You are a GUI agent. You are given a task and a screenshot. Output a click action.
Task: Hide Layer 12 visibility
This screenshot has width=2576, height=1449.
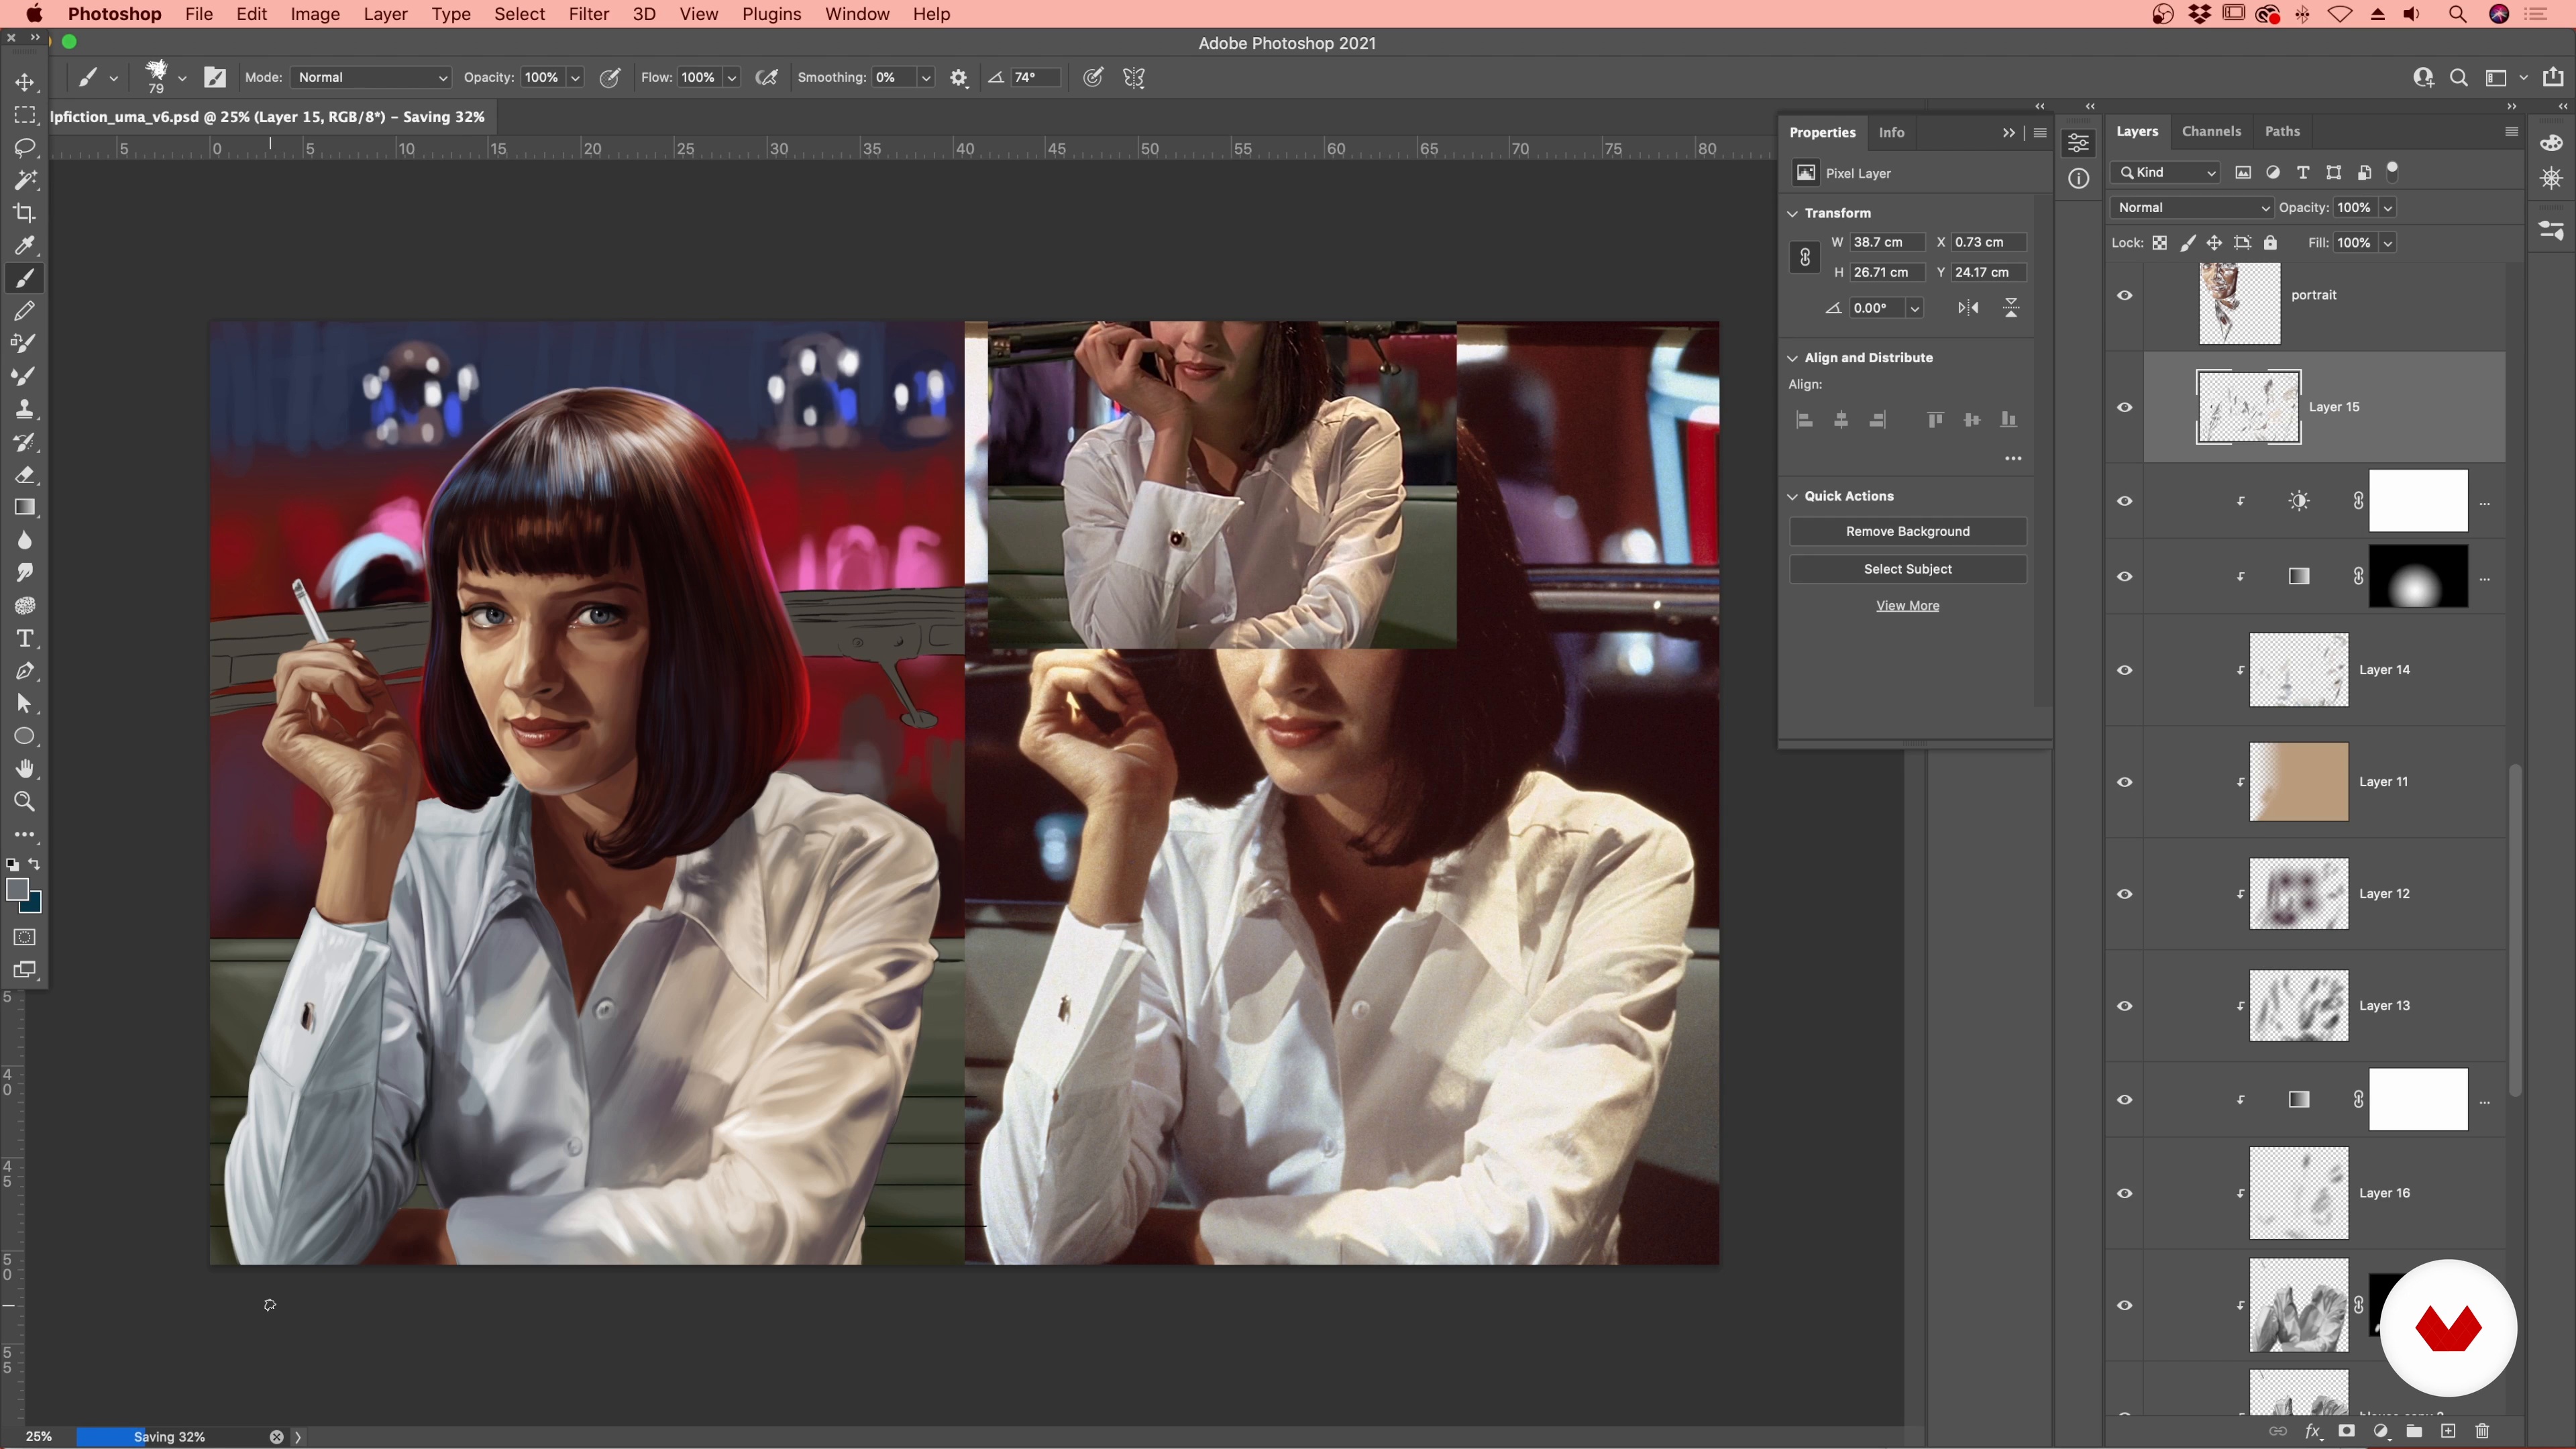(x=2125, y=894)
